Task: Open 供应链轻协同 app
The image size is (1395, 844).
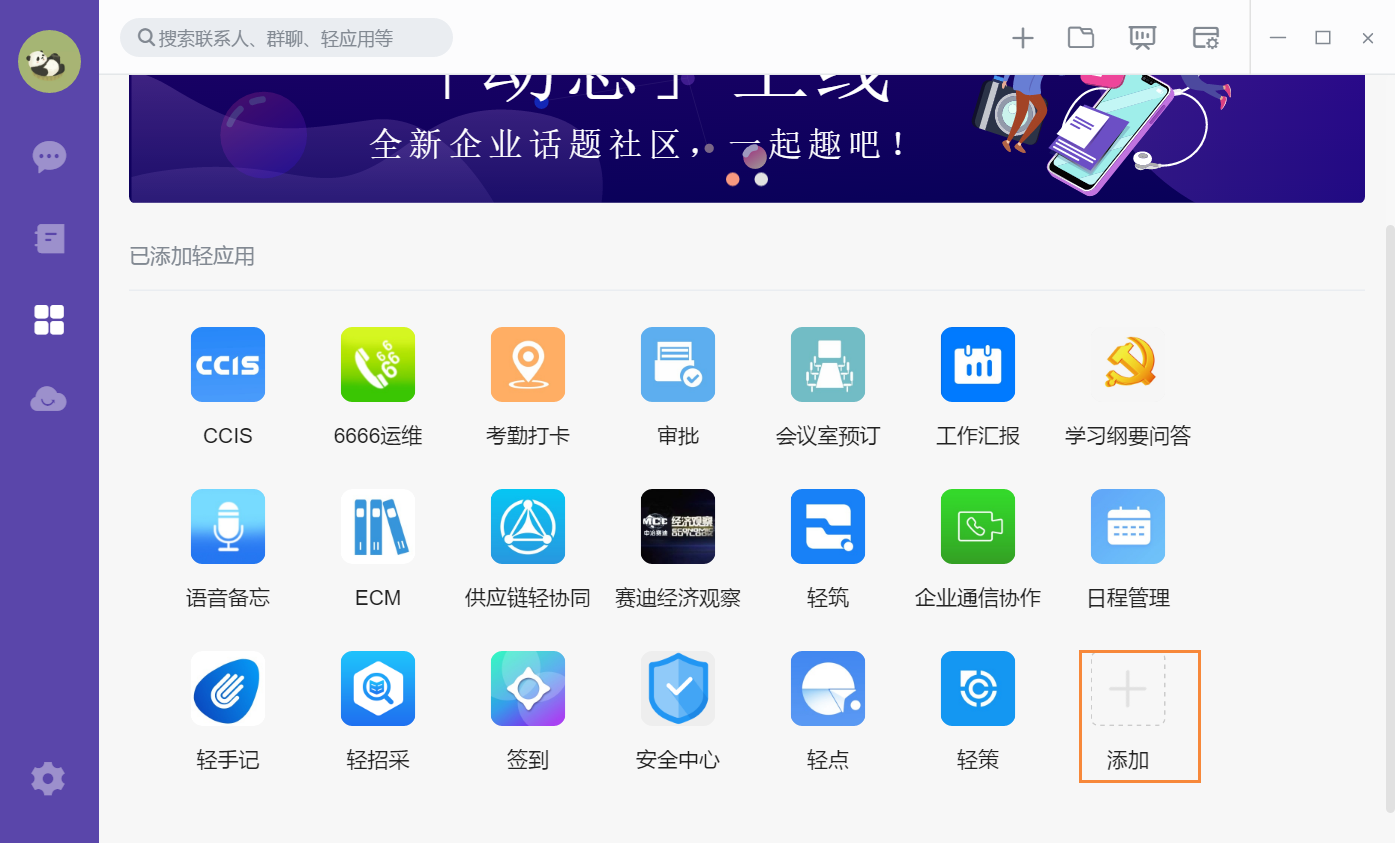Action: click(x=528, y=527)
